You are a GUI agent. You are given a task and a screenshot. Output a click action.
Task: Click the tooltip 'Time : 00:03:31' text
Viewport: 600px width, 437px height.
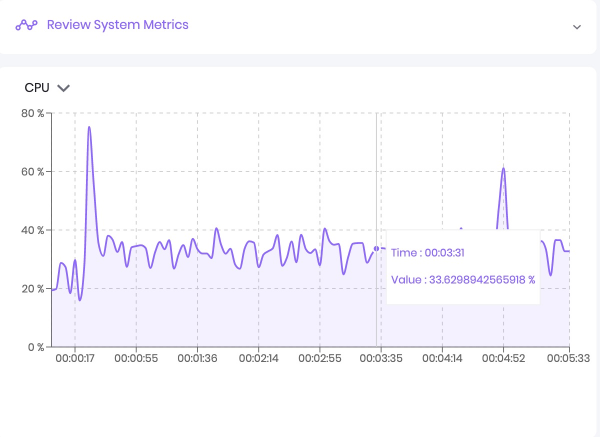[x=428, y=253]
